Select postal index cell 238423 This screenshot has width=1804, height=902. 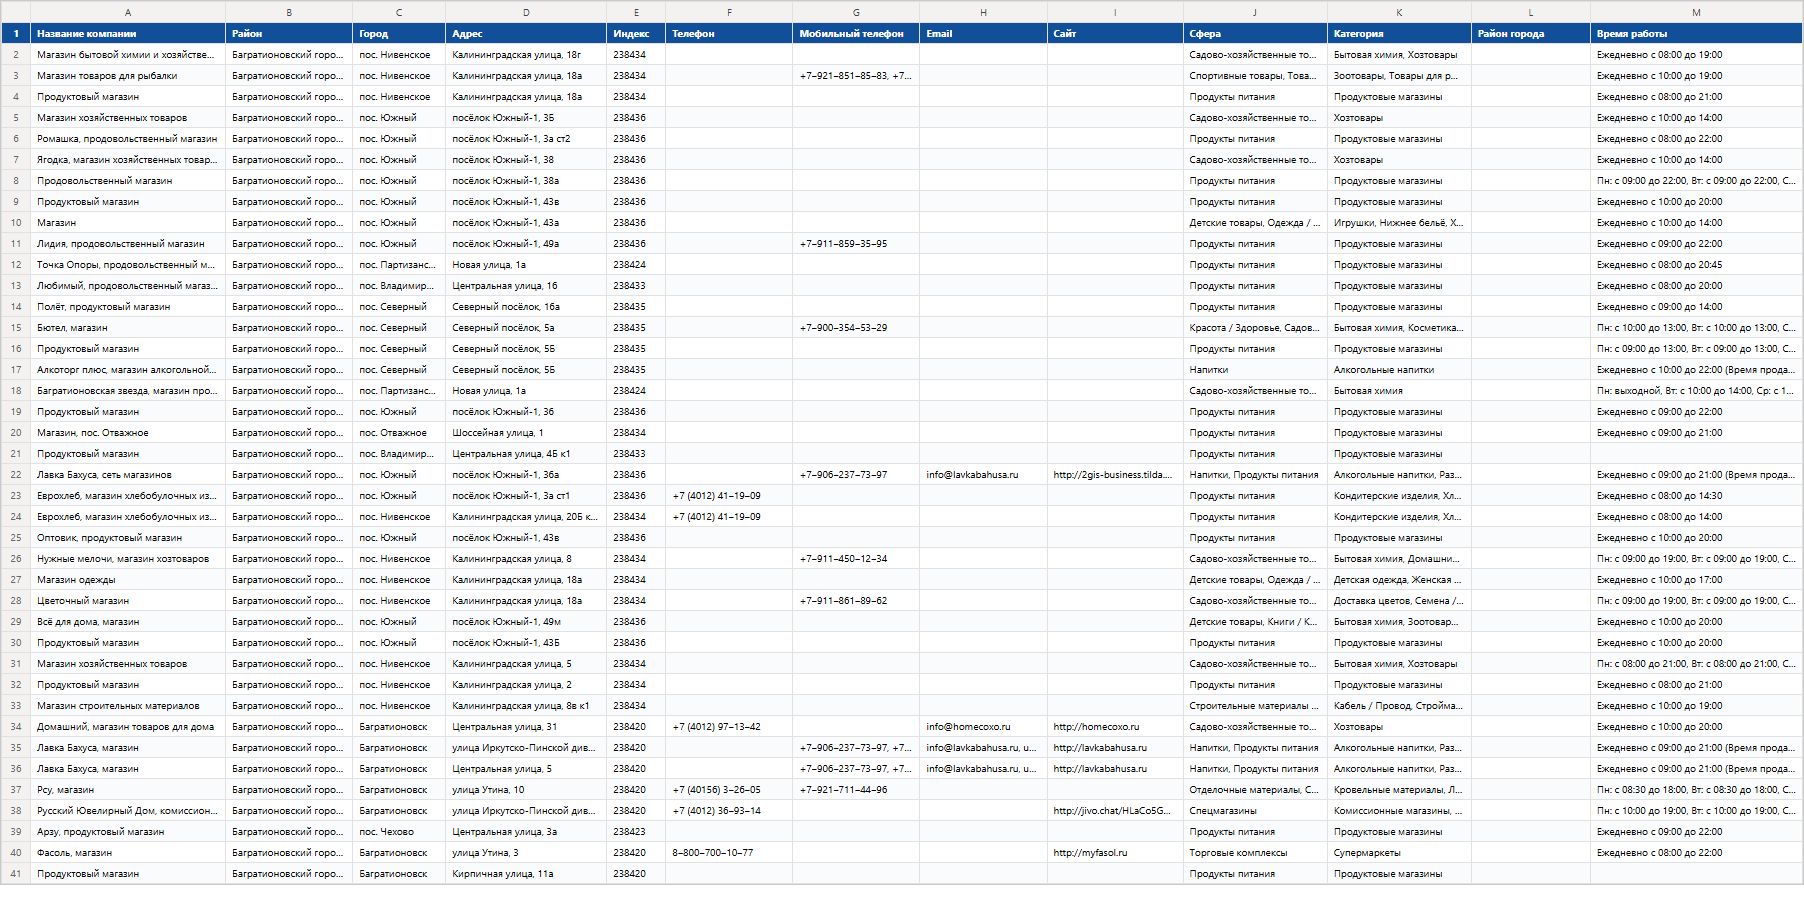coord(636,832)
